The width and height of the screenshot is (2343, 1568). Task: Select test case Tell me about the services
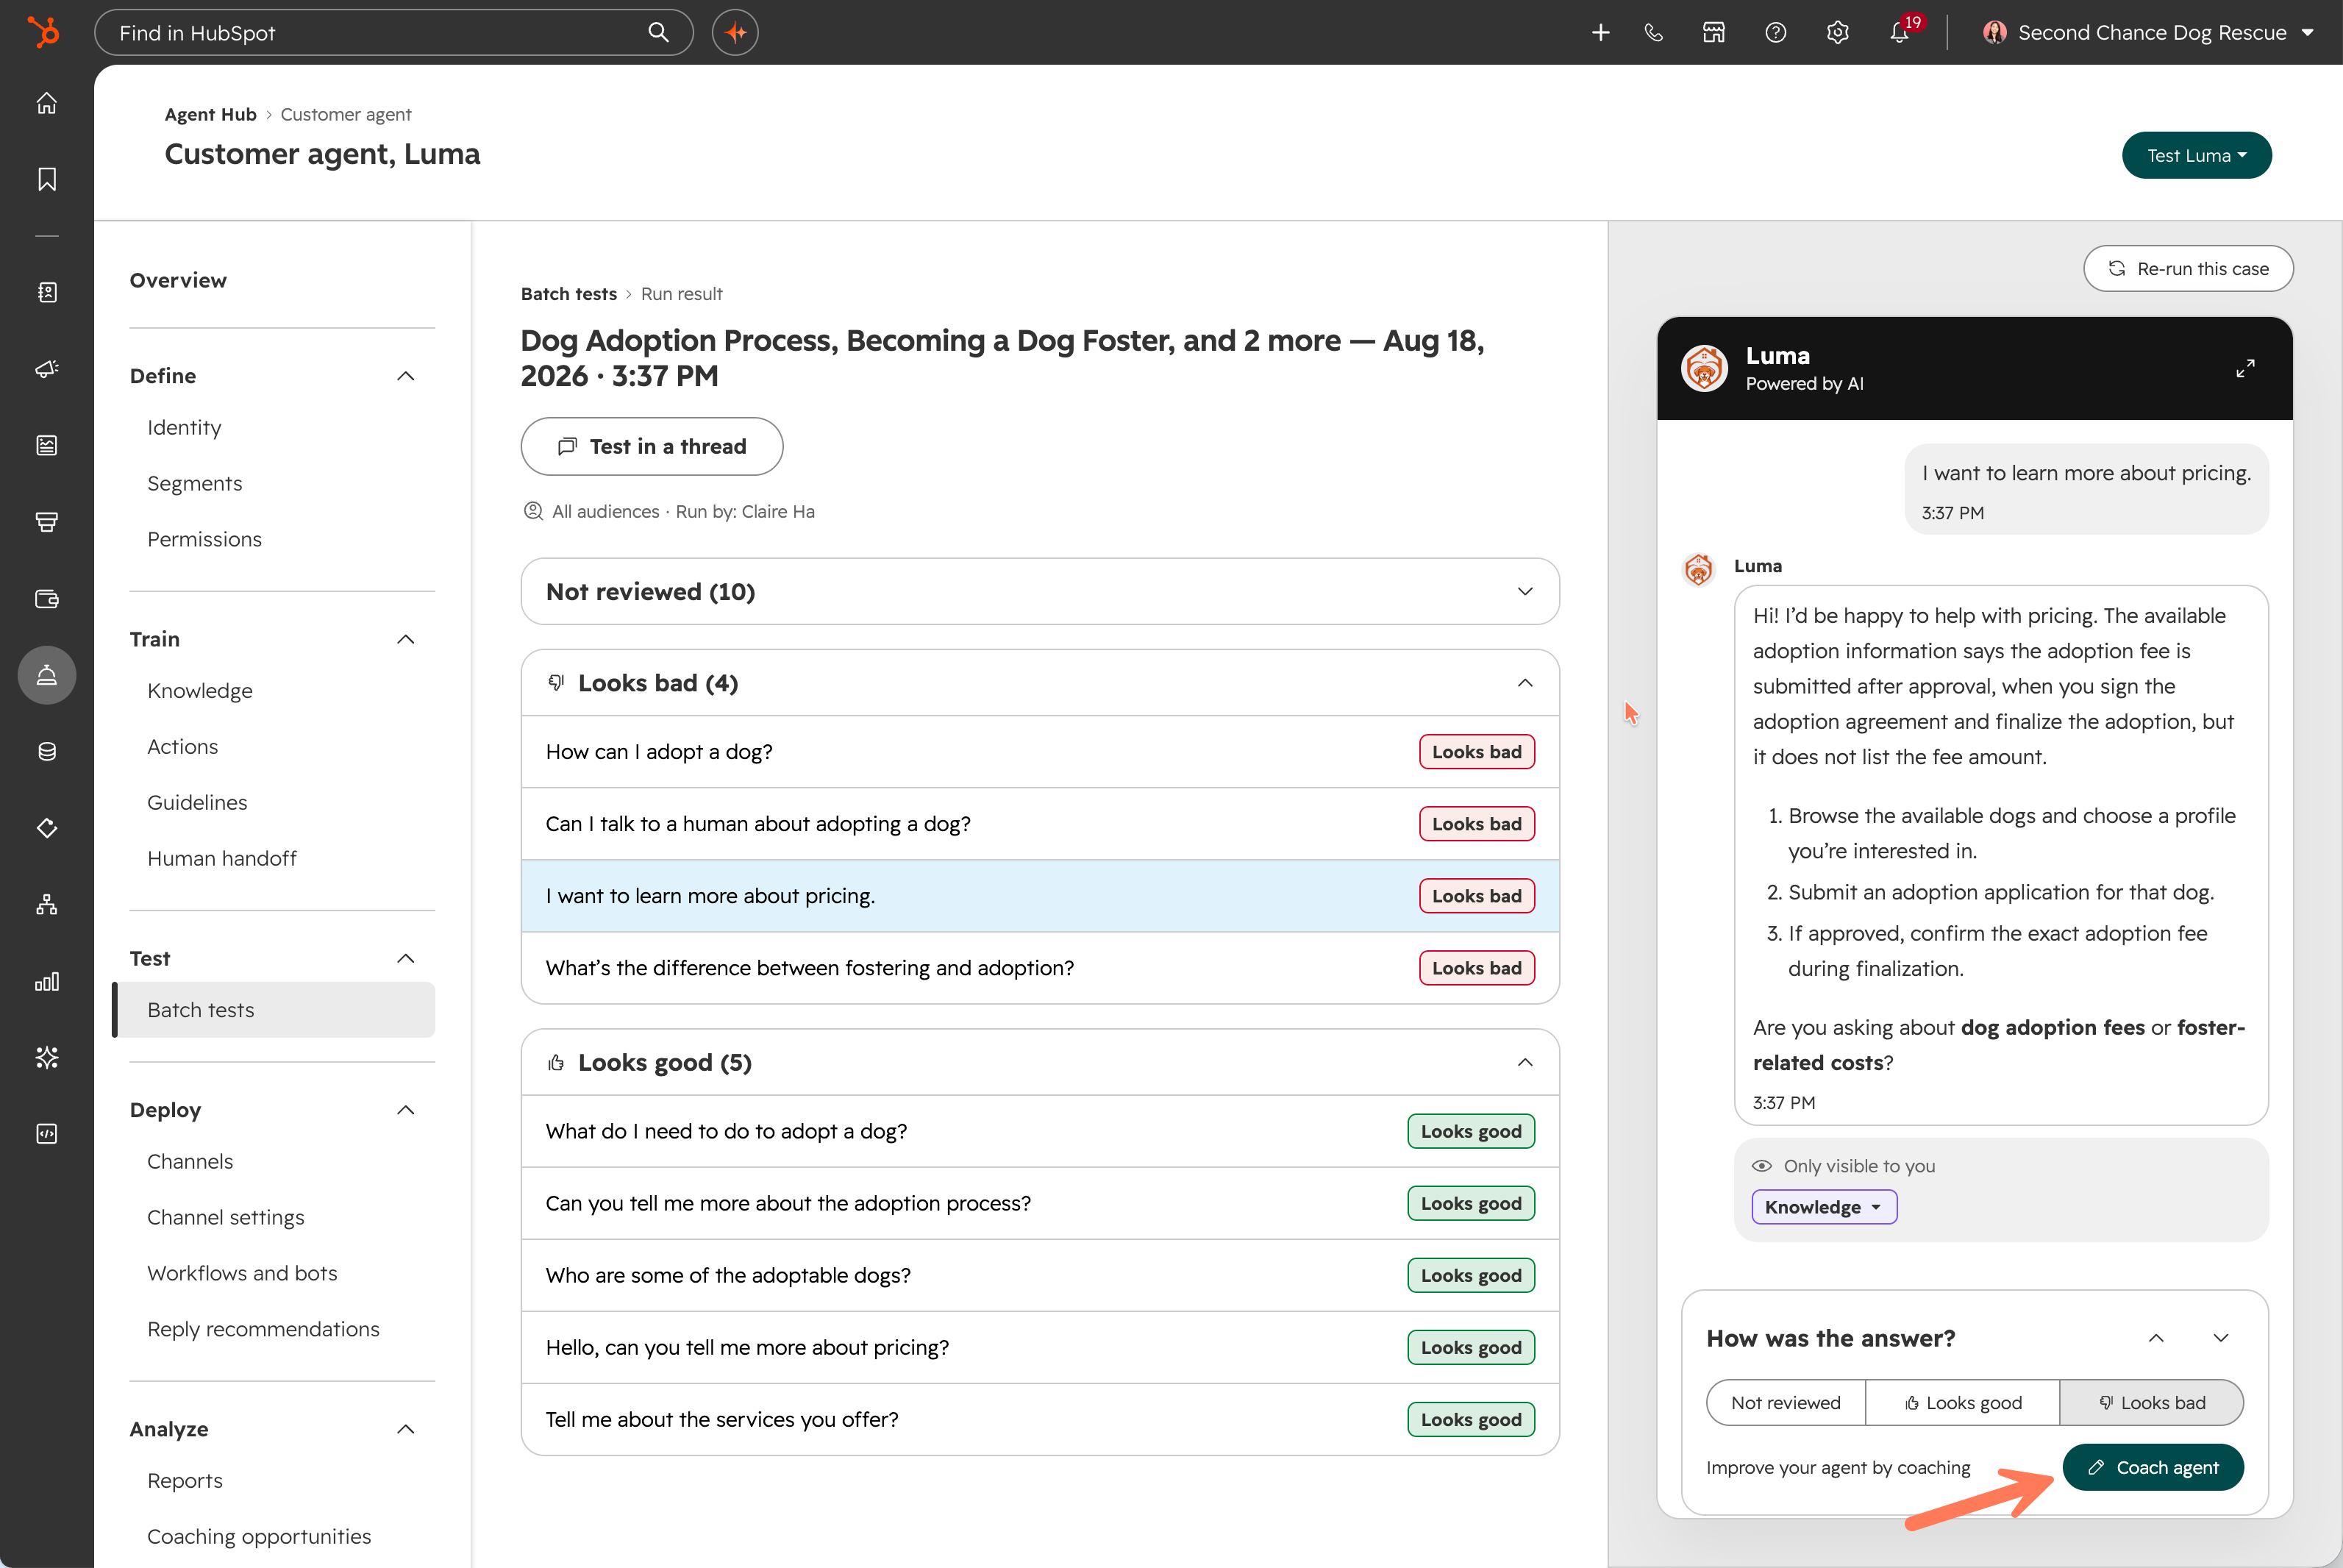click(x=1040, y=1419)
